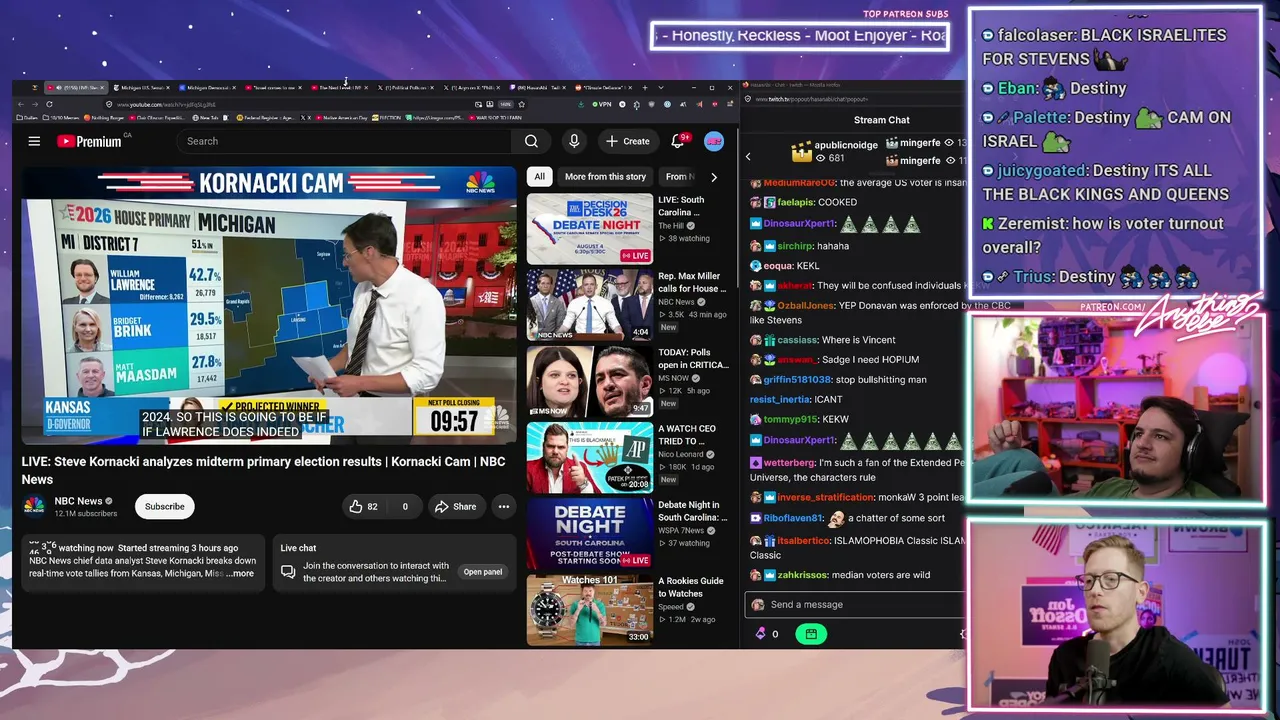
Task: Open more actions menu under the video
Action: (504, 507)
